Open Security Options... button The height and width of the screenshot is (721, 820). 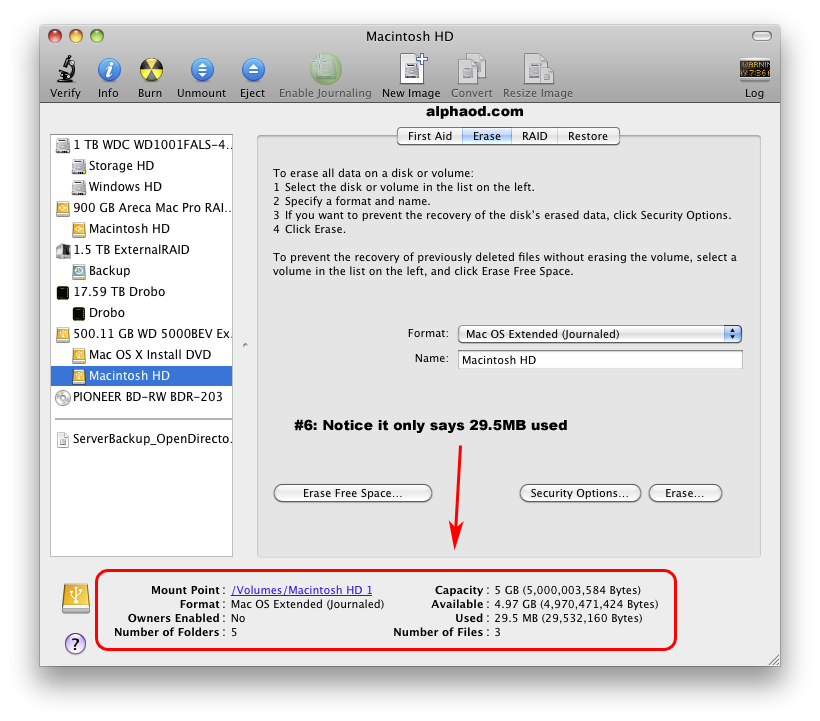(579, 493)
